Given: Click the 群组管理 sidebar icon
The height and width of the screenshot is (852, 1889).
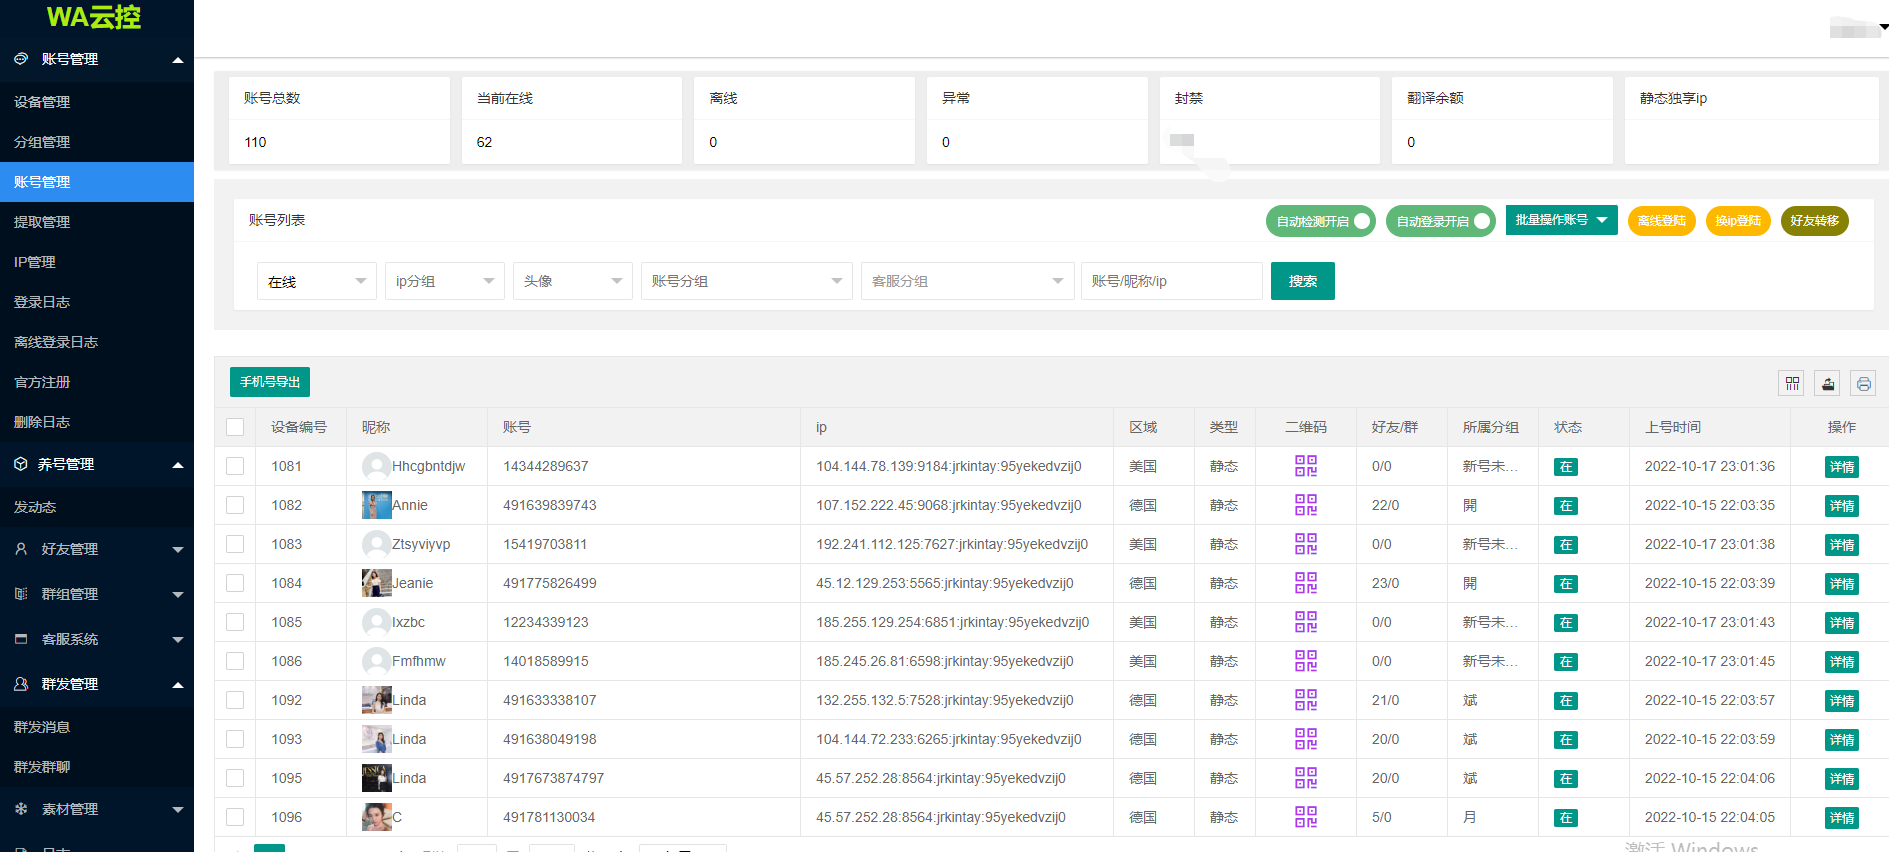Looking at the screenshot, I should (21, 594).
